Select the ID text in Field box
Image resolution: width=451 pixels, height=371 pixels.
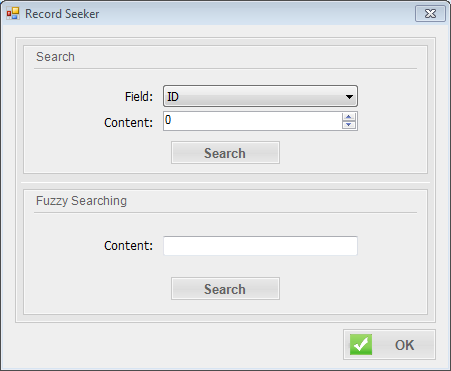173,97
